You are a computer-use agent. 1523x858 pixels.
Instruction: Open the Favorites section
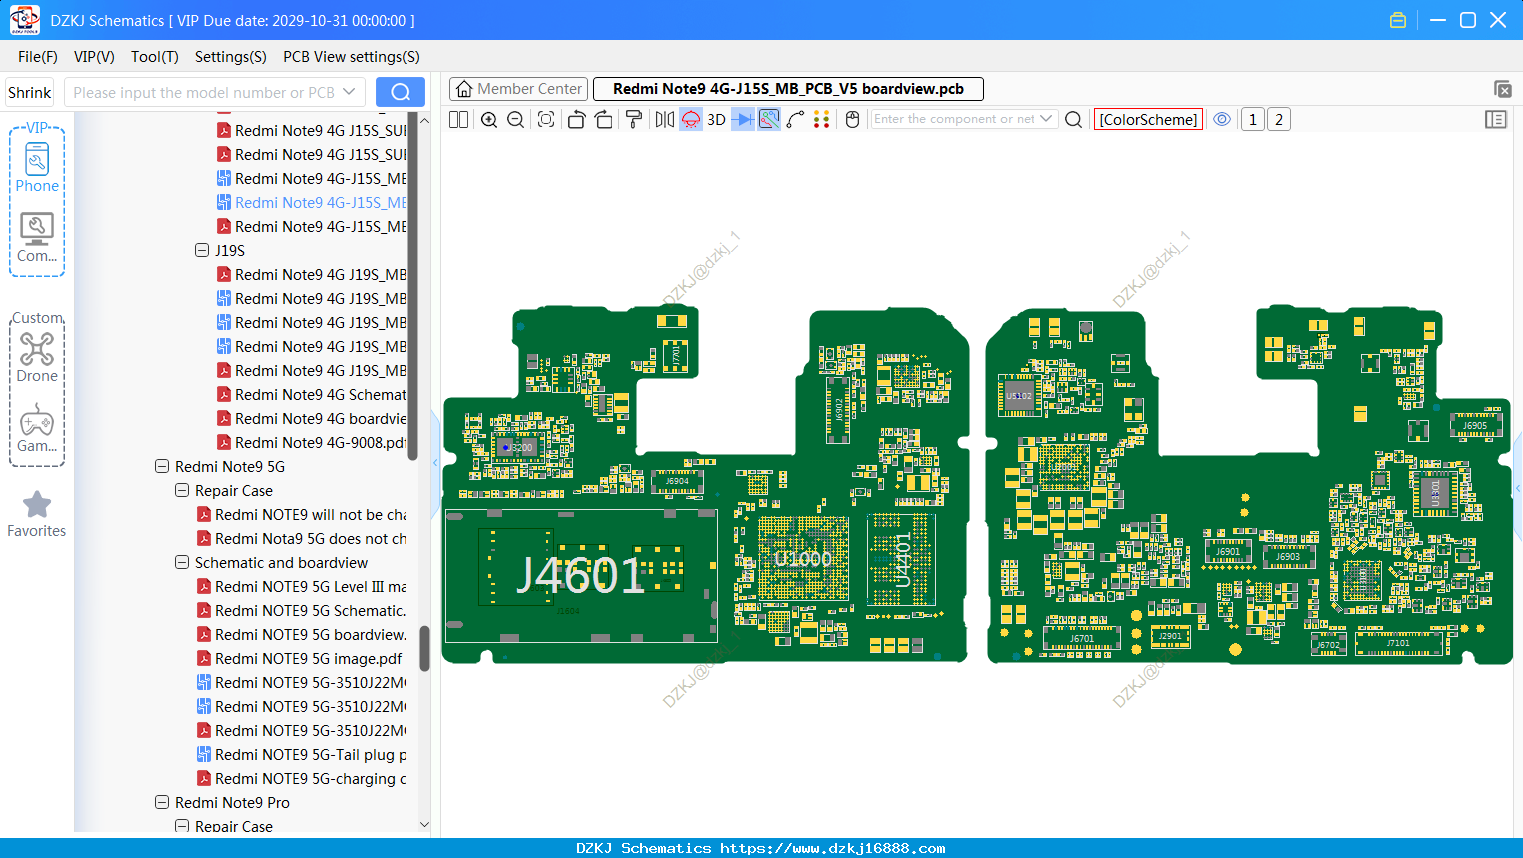click(37, 514)
